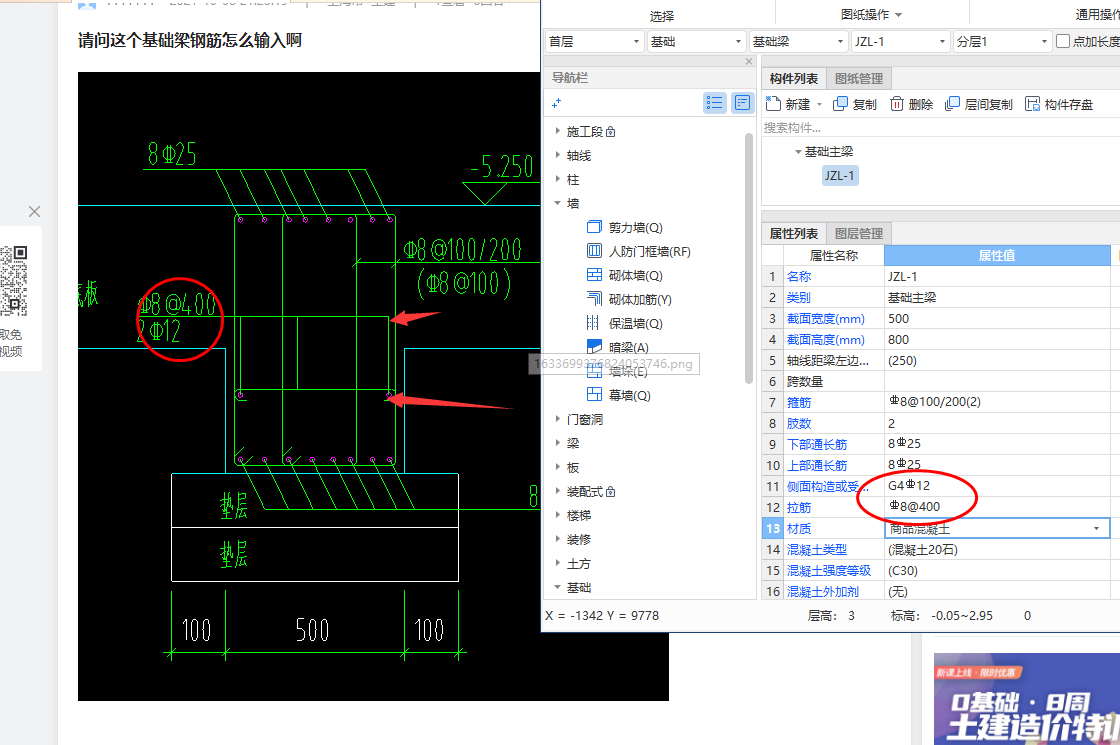Open the JZL-1 component dropdown
The width and height of the screenshot is (1120, 745).
[900, 41]
